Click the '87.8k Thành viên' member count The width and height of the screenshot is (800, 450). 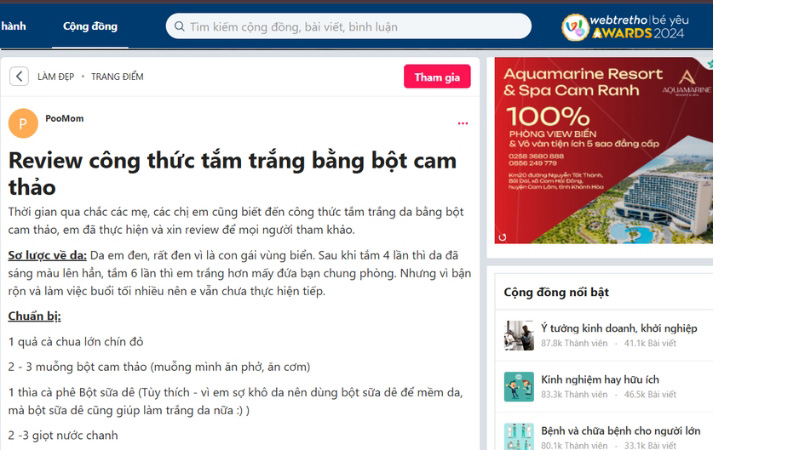tap(574, 343)
